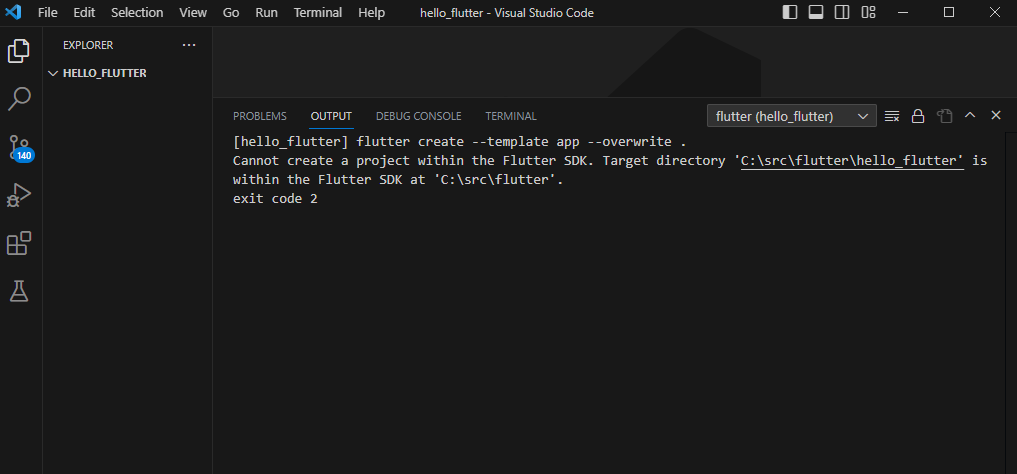Screen dimensions: 1017x474
Task: Open the Help menu
Action: pyautogui.click(x=371, y=12)
